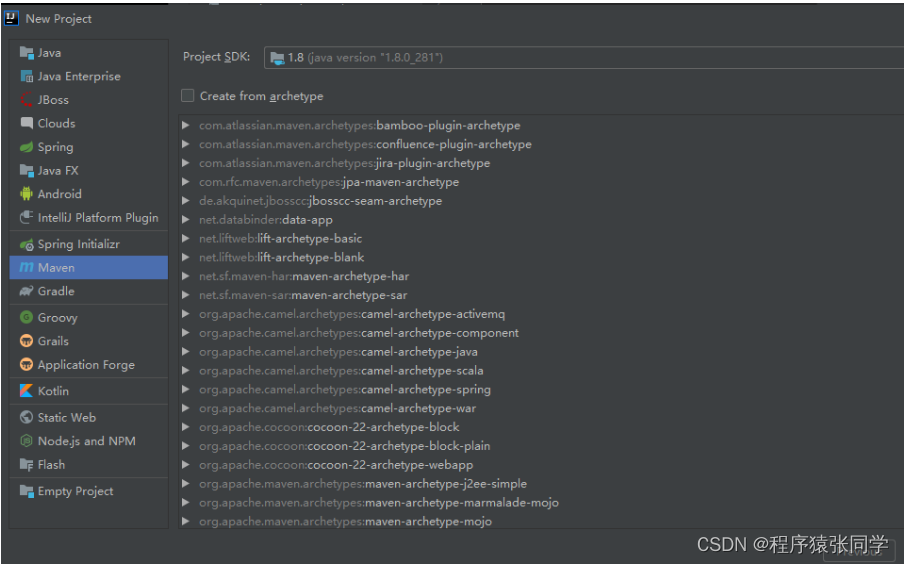Click the Clouds speech-bubble icon
The width and height of the screenshot is (904, 564).
point(27,123)
